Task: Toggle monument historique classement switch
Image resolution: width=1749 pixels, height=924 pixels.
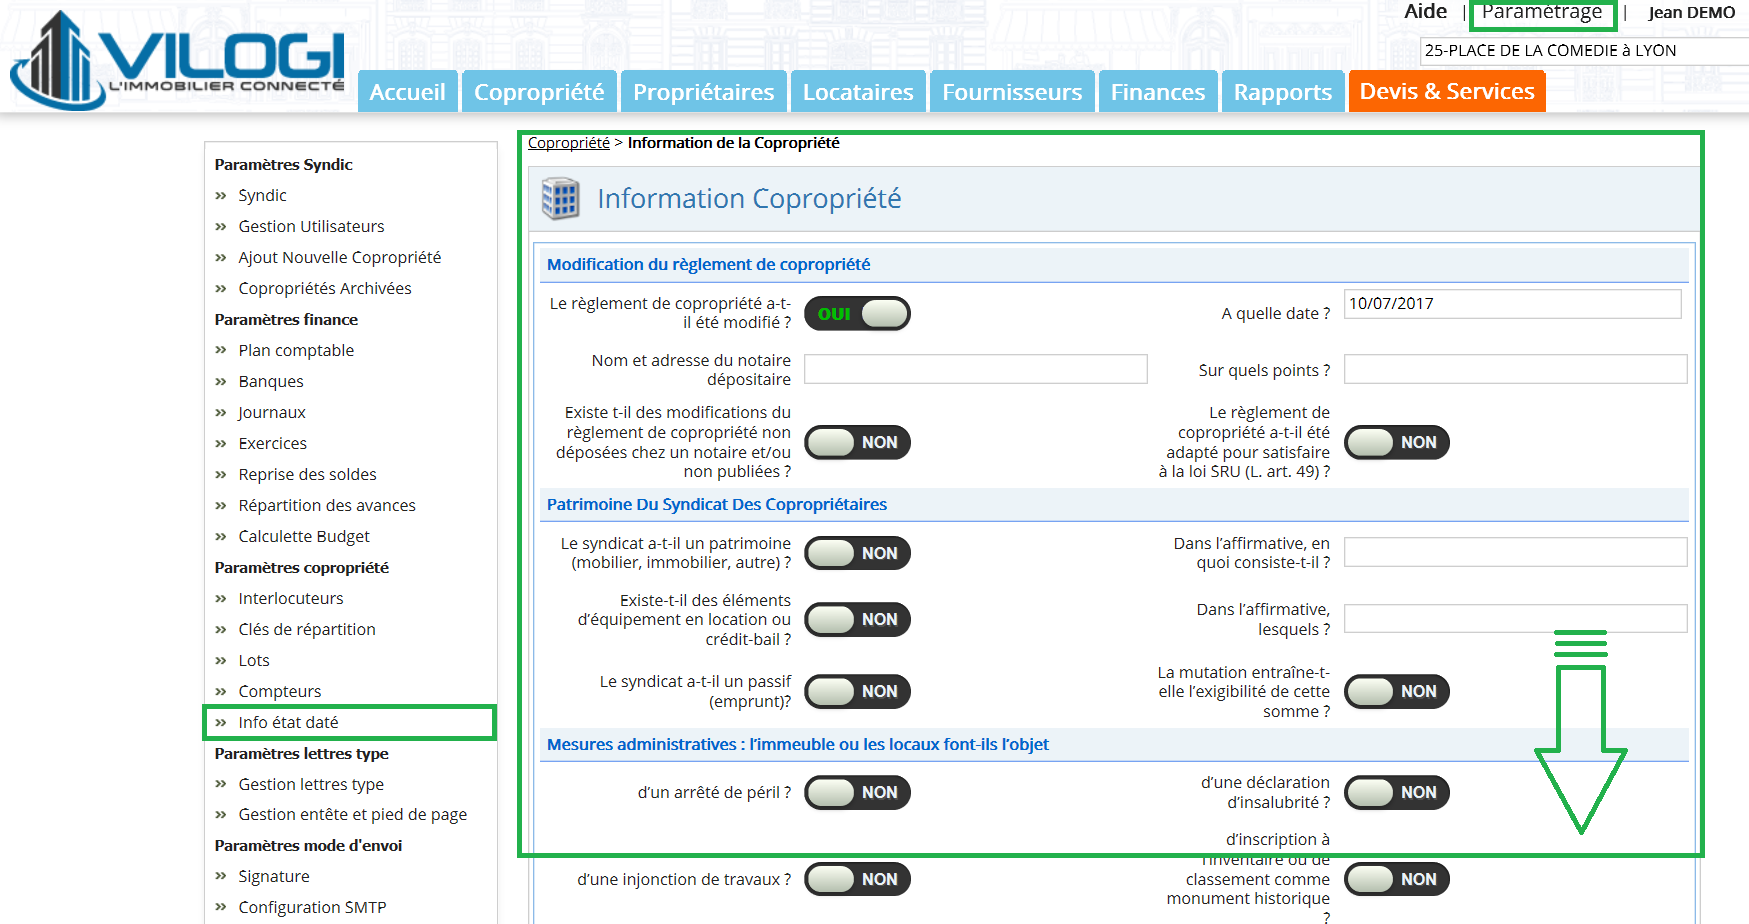Action: [x=1397, y=879]
